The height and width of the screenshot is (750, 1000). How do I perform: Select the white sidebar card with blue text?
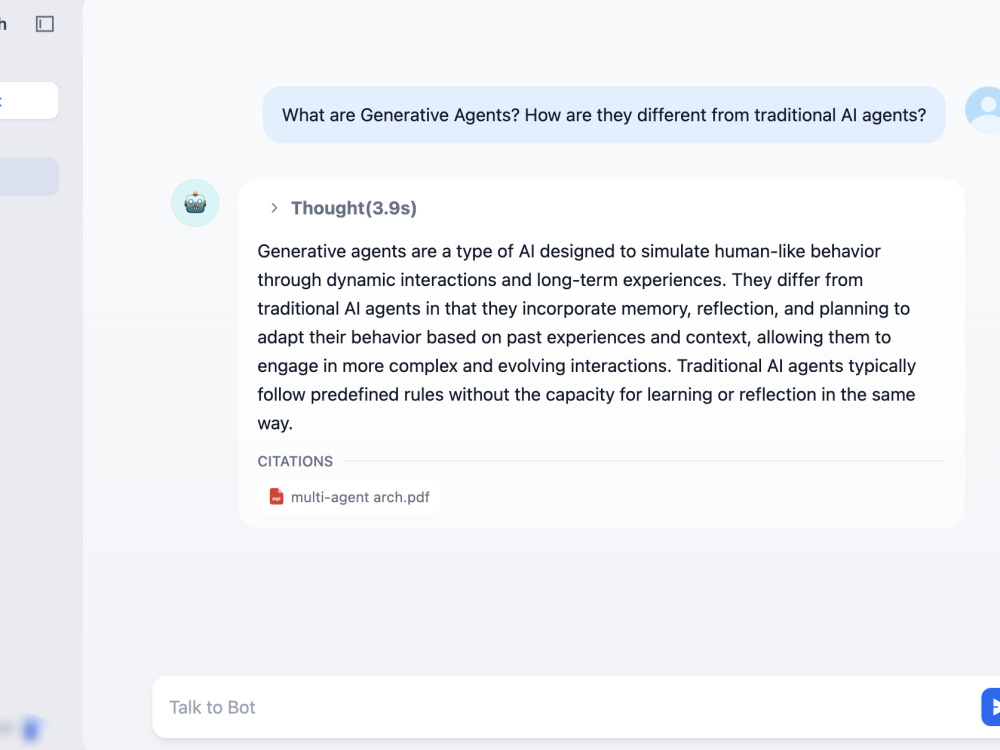point(29,101)
